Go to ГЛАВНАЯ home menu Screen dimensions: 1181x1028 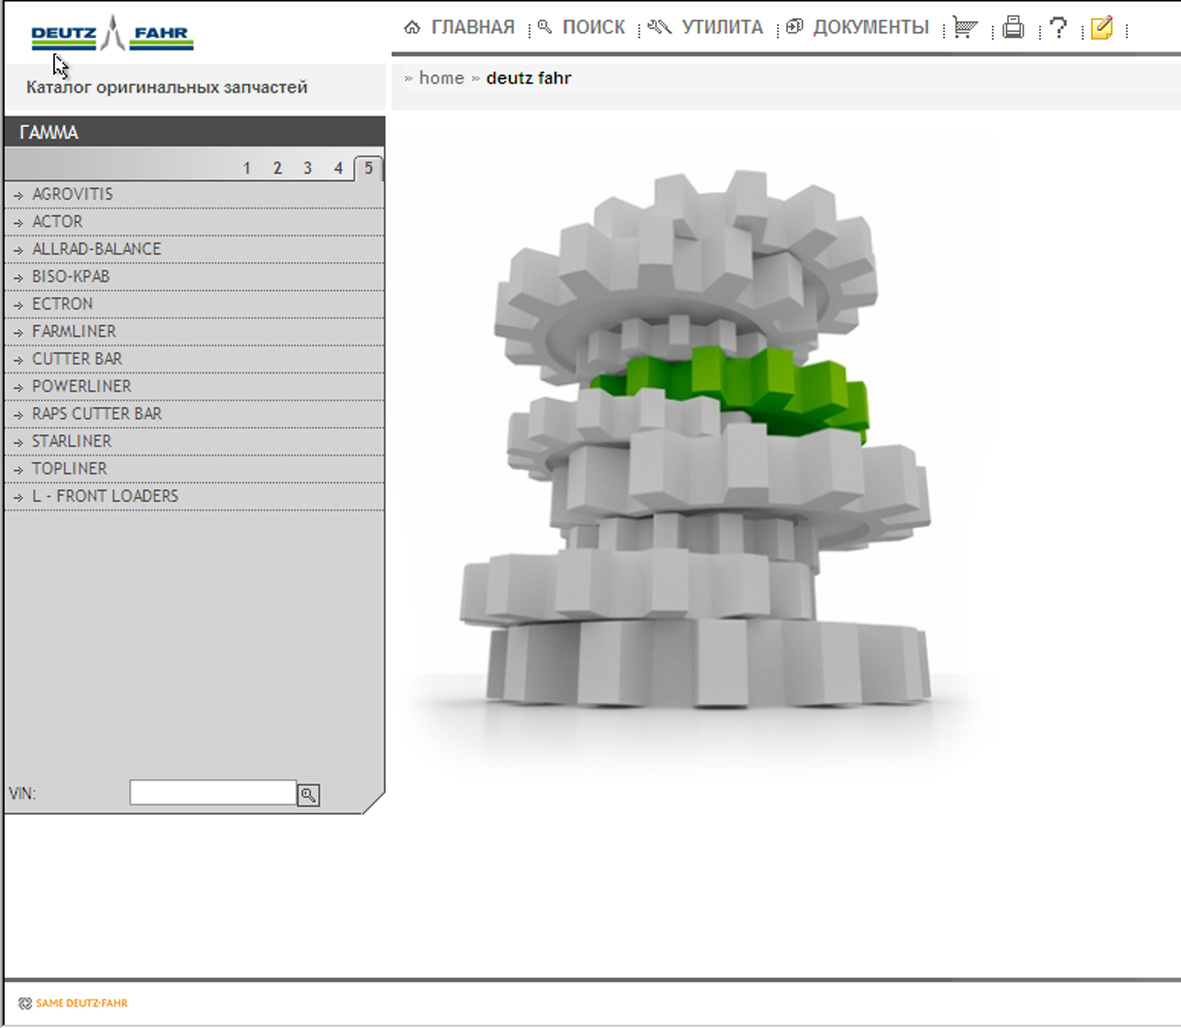pos(460,28)
